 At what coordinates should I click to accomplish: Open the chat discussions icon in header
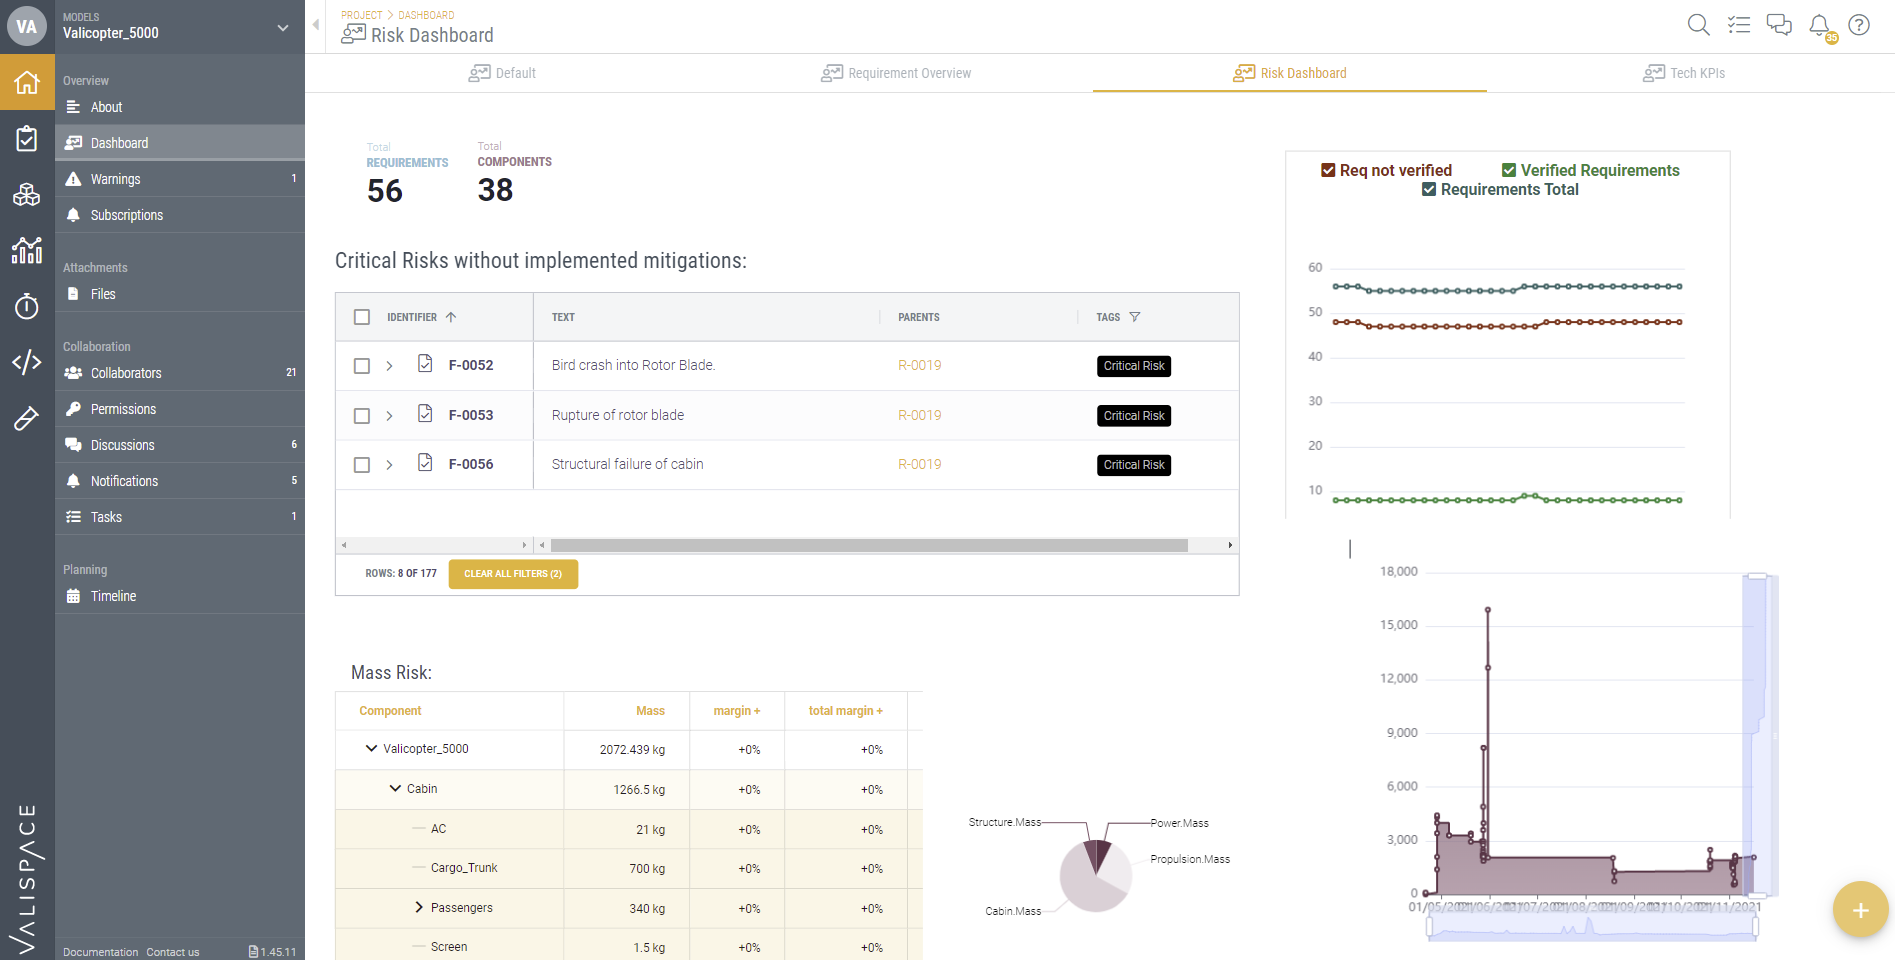[1779, 25]
